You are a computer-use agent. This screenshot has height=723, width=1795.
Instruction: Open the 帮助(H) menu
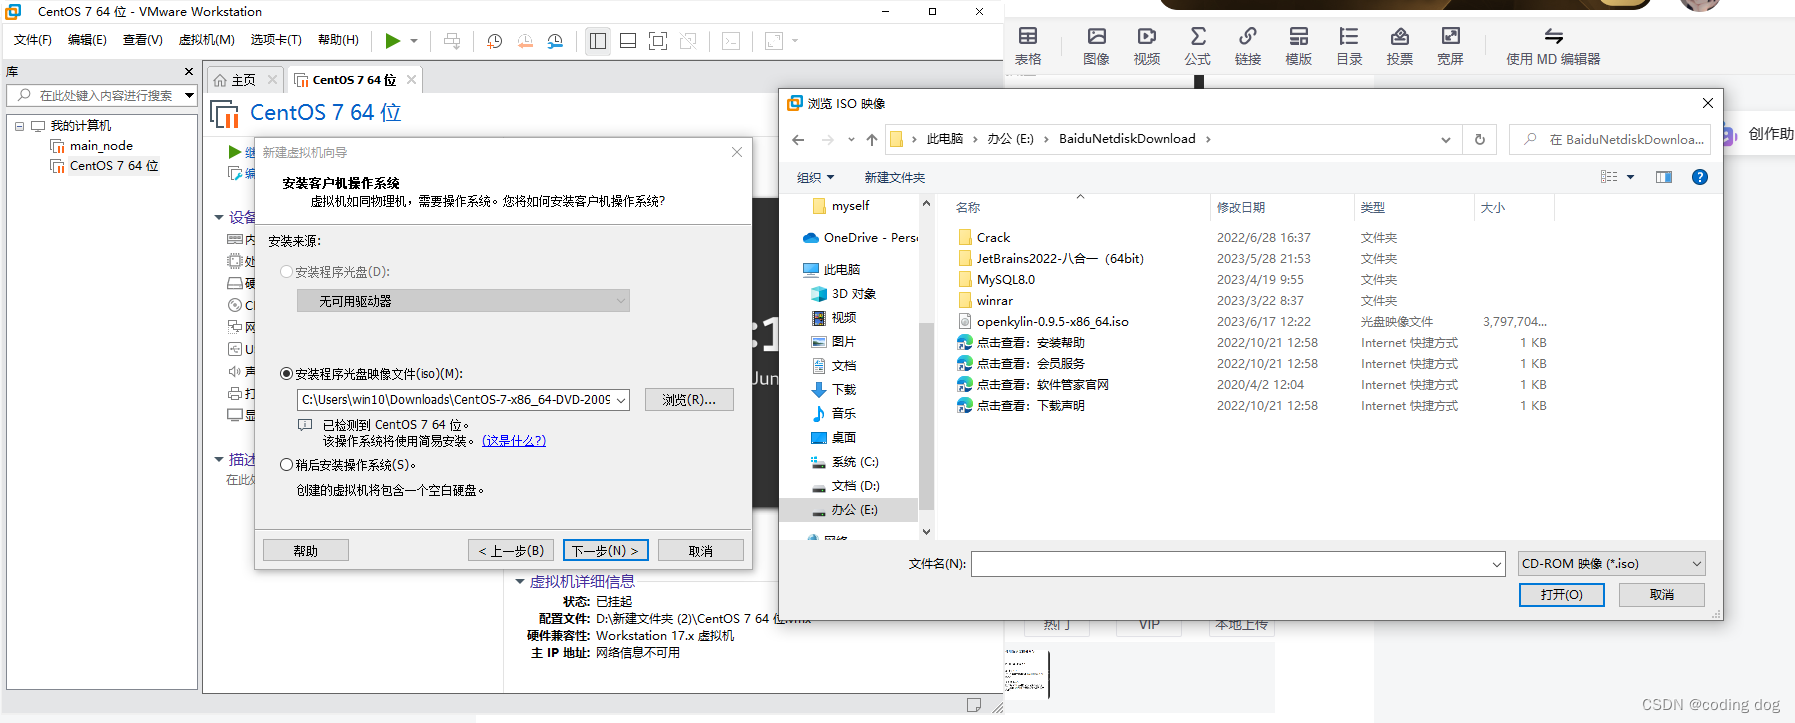coord(338,40)
